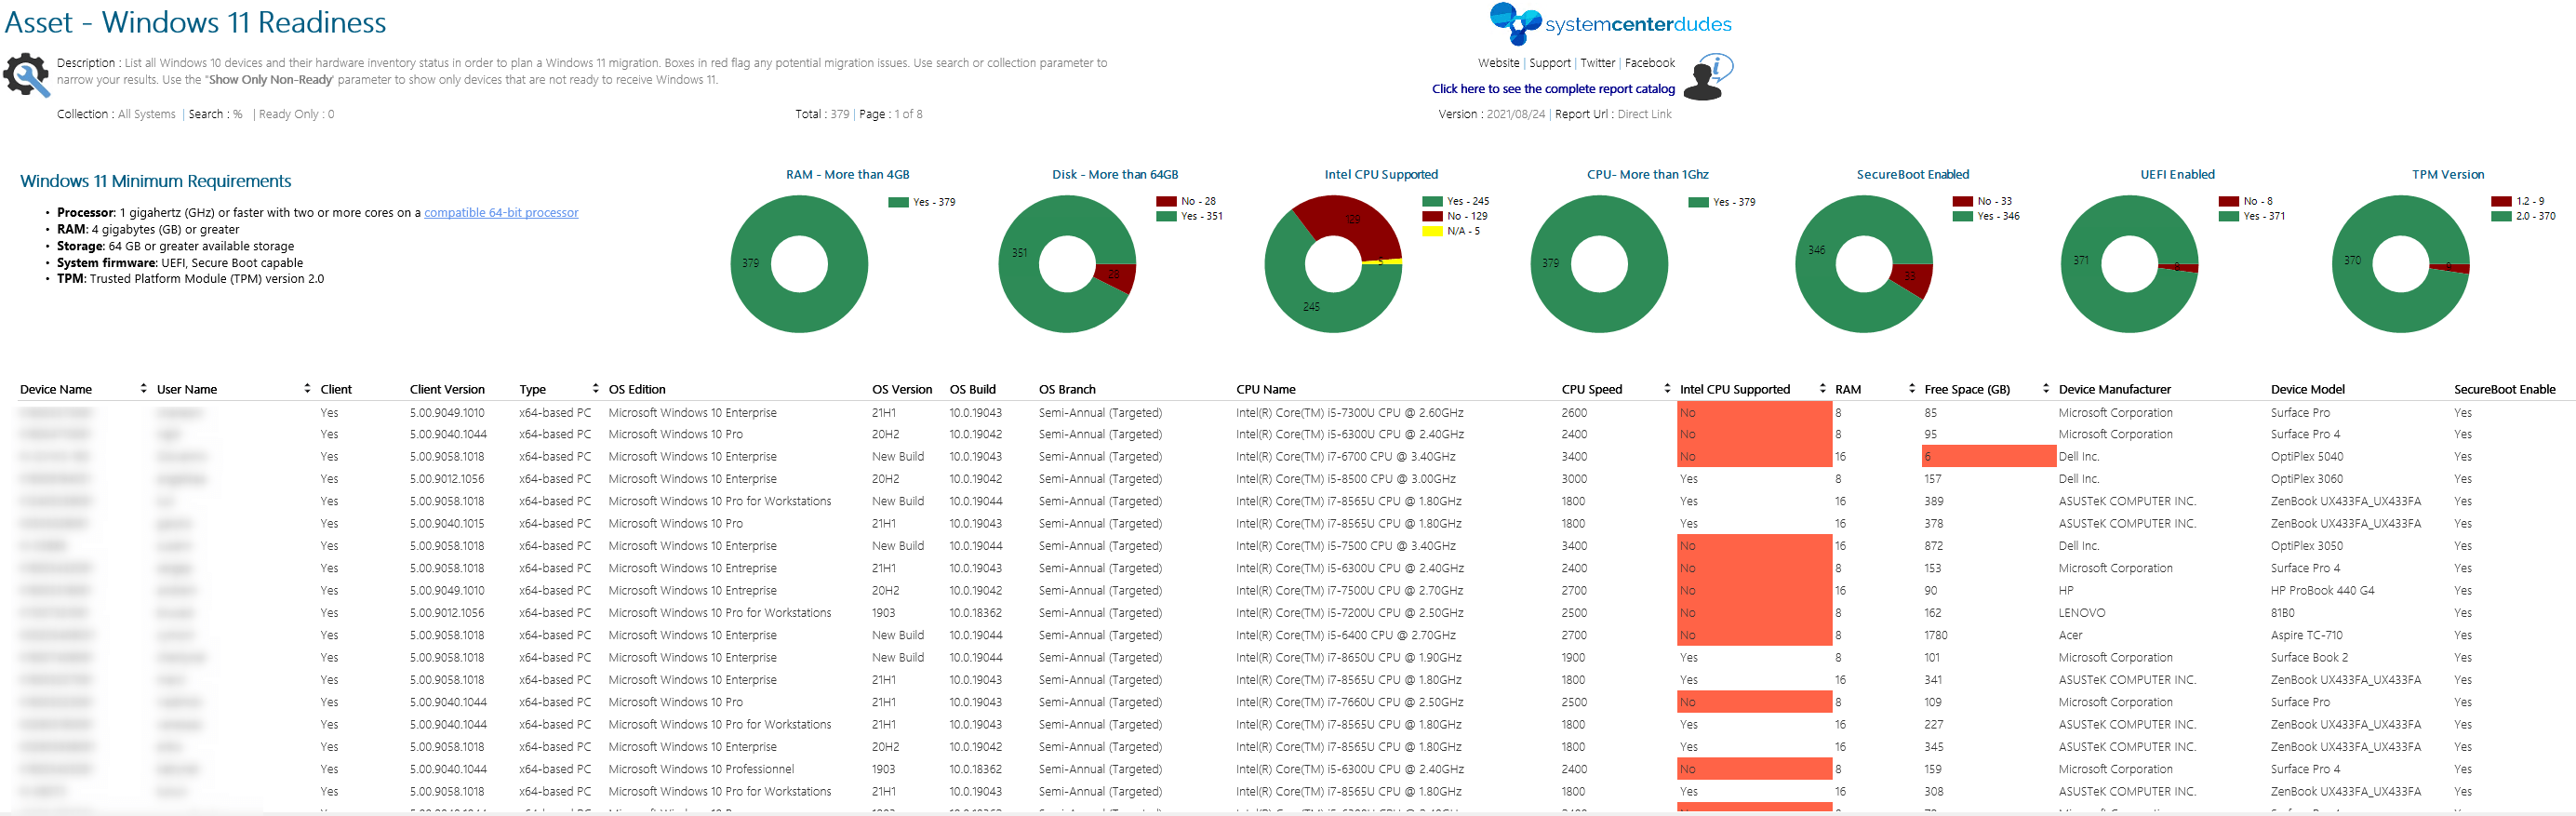Click the 'OS Edition' column header

tap(637, 389)
